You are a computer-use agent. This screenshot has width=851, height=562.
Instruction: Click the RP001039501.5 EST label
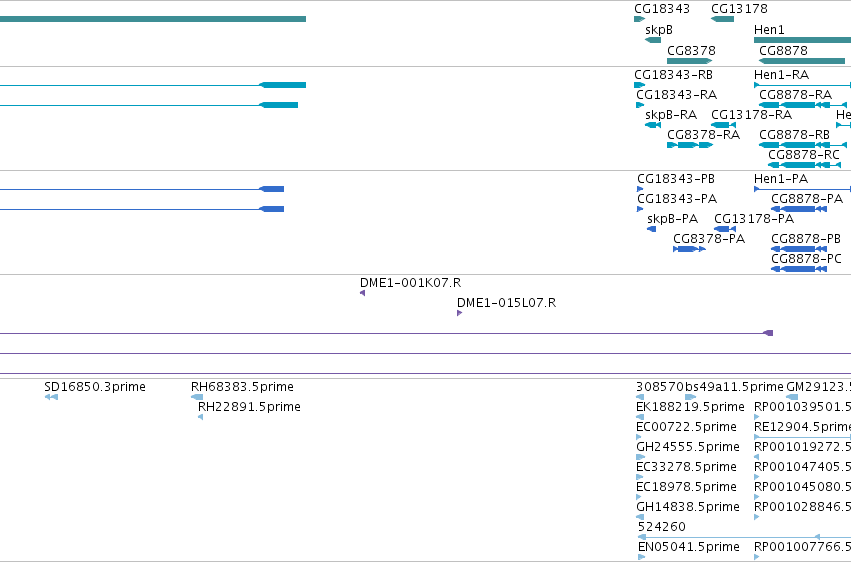pos(802,407)
